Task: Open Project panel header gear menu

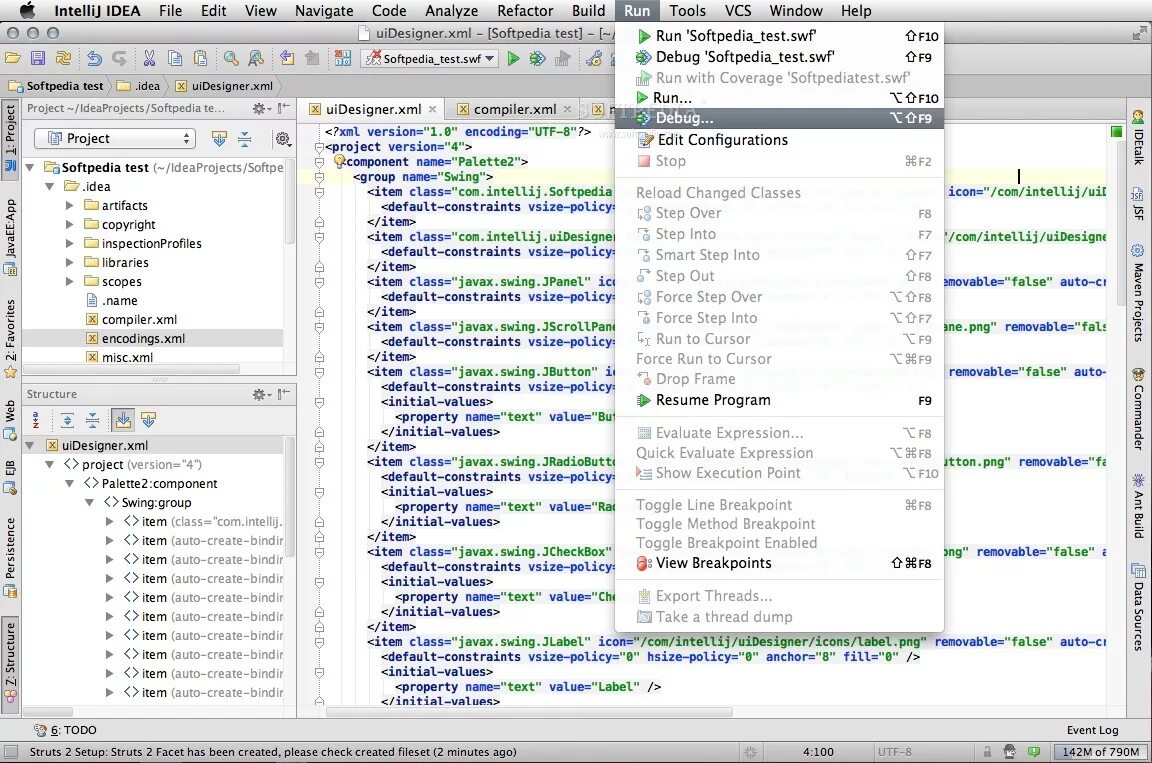Action: point(260,108)
